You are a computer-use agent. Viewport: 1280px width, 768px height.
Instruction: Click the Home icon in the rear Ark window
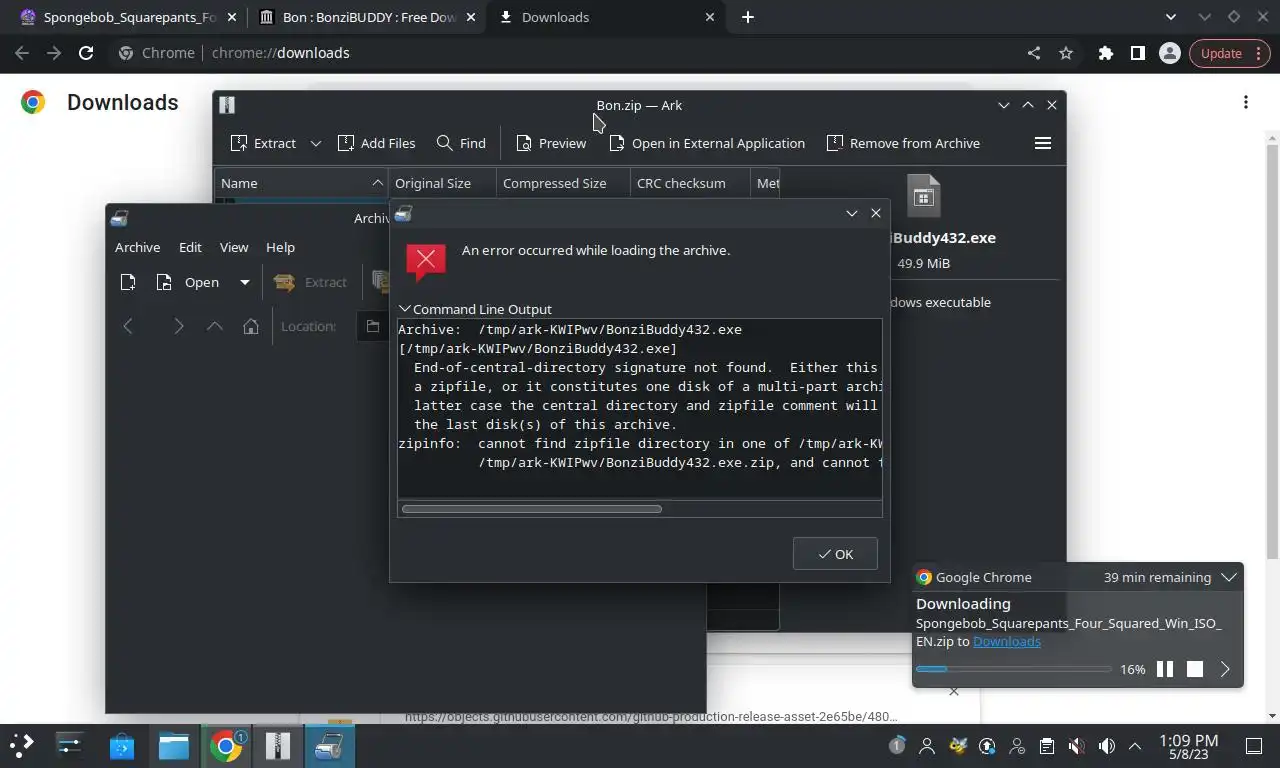[x=251, y=326]
